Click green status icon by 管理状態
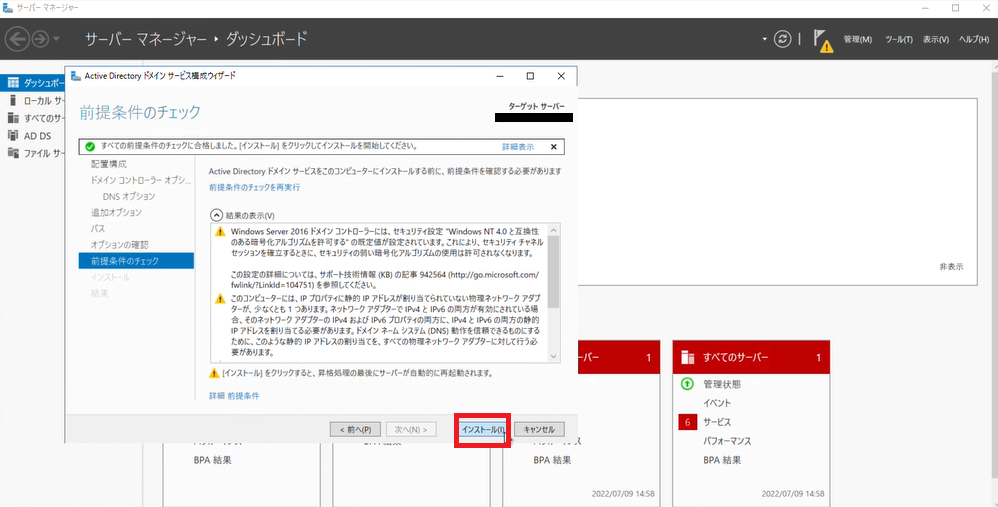Viewport: 998px width, 507px height. 687,384
